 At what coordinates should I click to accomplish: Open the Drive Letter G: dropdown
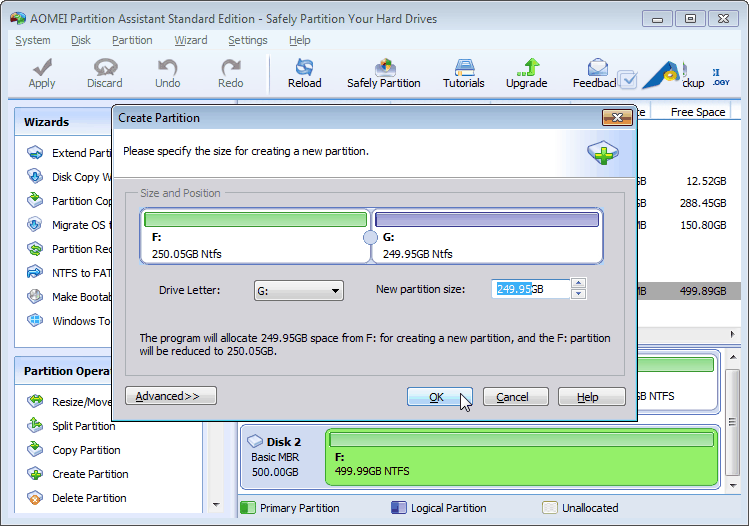(x=299, y=290)
